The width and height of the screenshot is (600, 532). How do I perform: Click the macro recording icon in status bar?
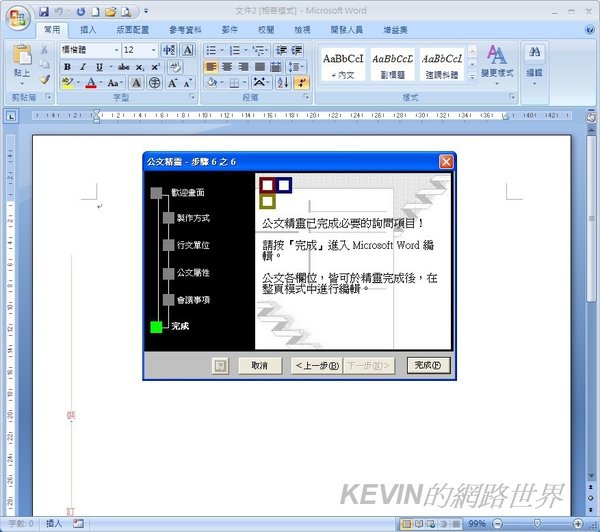(x=78, y=523)
